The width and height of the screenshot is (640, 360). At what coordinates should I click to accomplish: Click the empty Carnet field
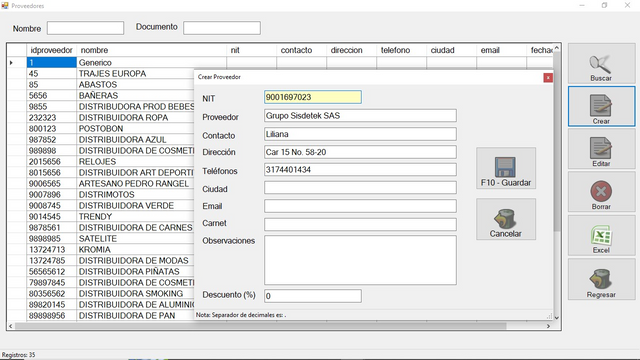360,224
